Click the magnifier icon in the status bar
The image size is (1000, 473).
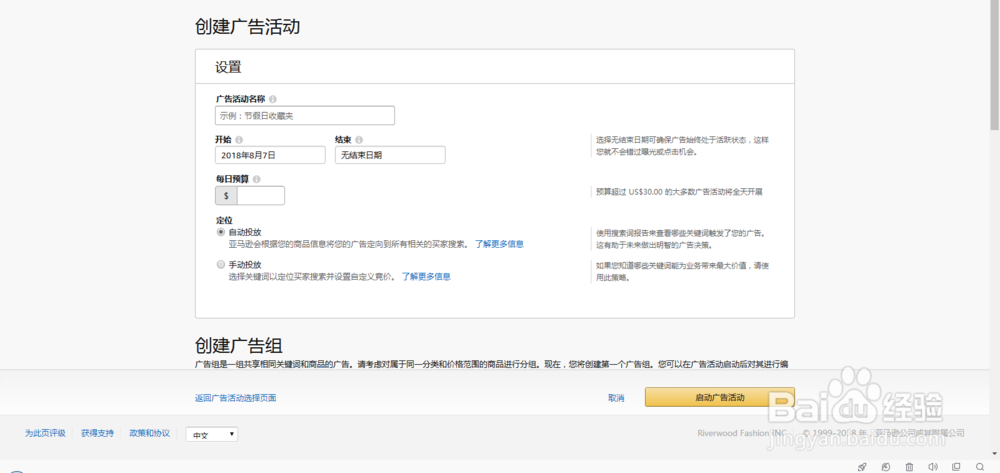click(x=980, y=466)
